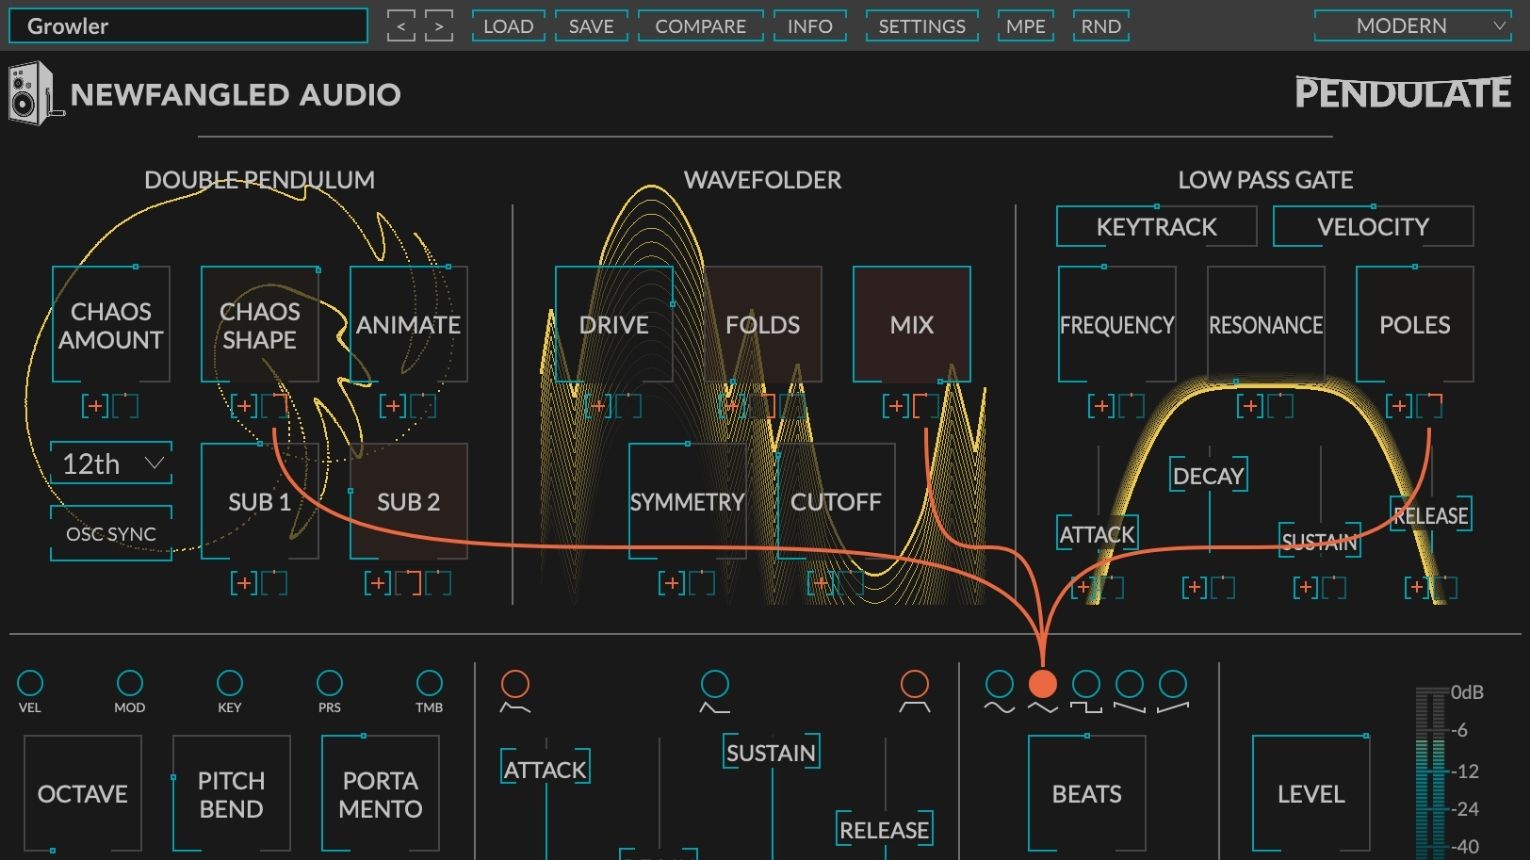The height and width of the screenshot is (860, 1530).
Task: Open the MODERN theme dropdown
Action: pyautogui.click(x=1412, y=26)
